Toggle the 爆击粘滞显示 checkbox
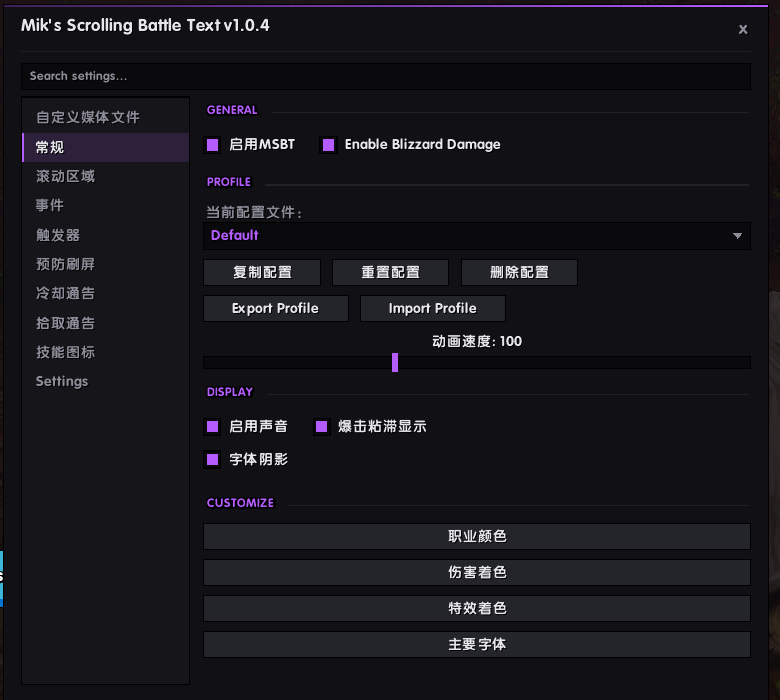 321,426
